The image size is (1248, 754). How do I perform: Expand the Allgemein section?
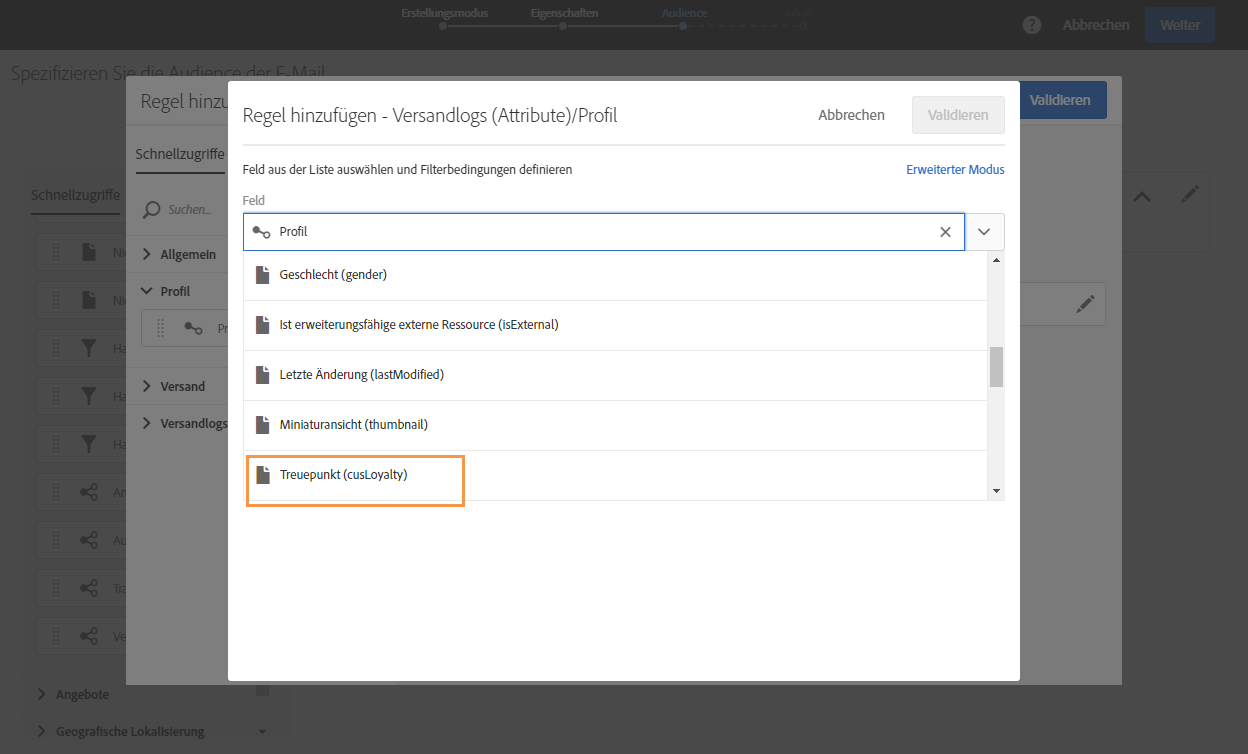click(x=148, y=254)
